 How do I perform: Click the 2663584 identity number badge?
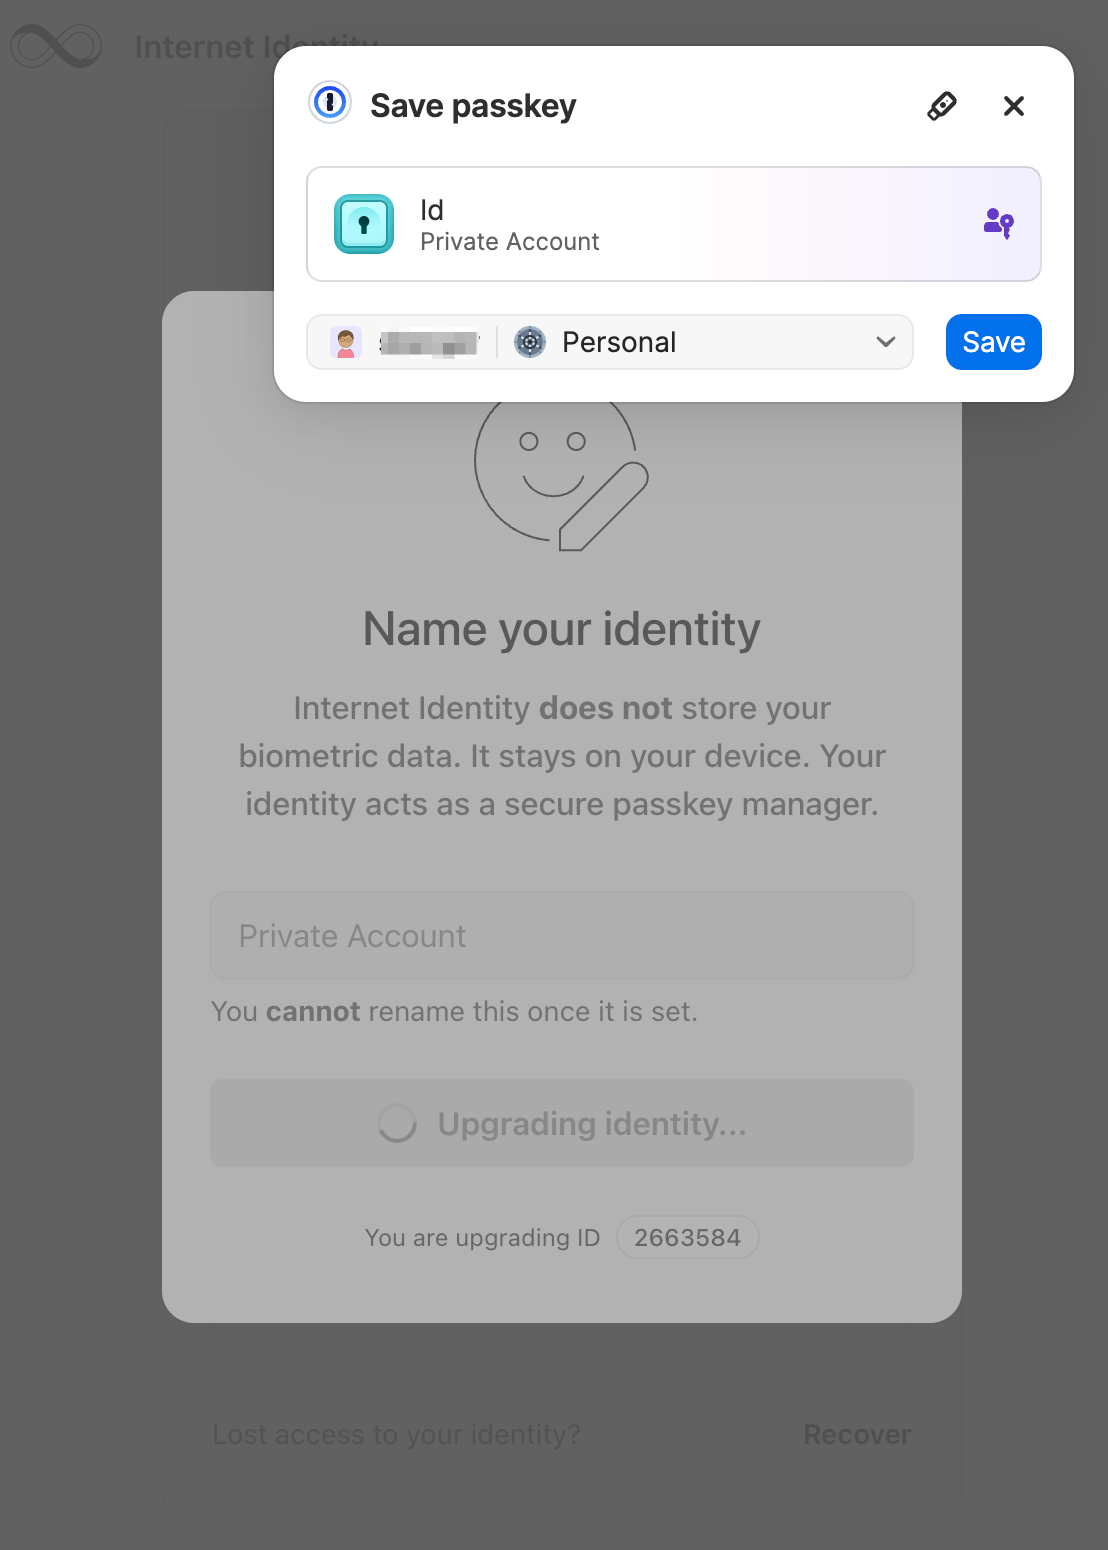point(687,1237)
